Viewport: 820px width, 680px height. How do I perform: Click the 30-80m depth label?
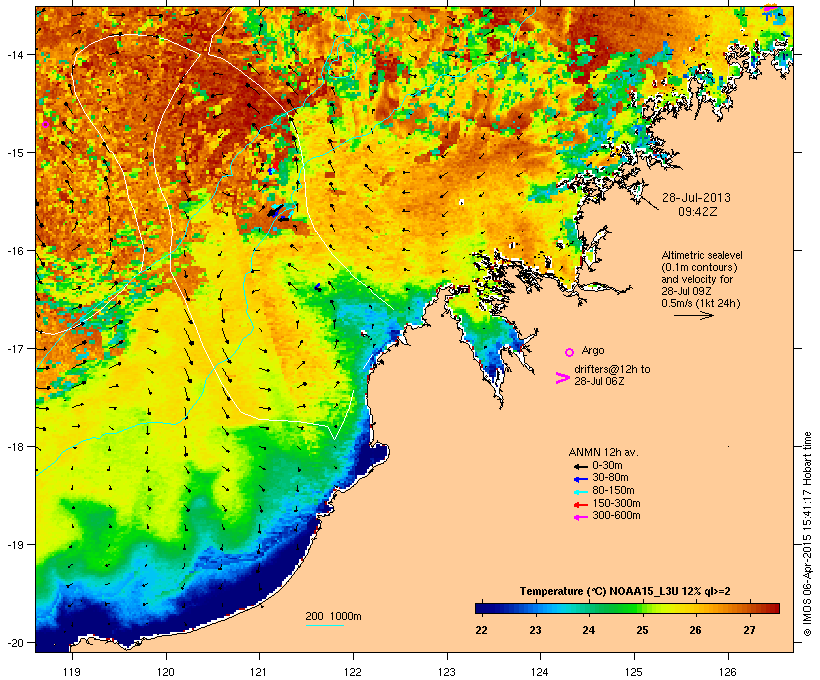pos(610,478)
